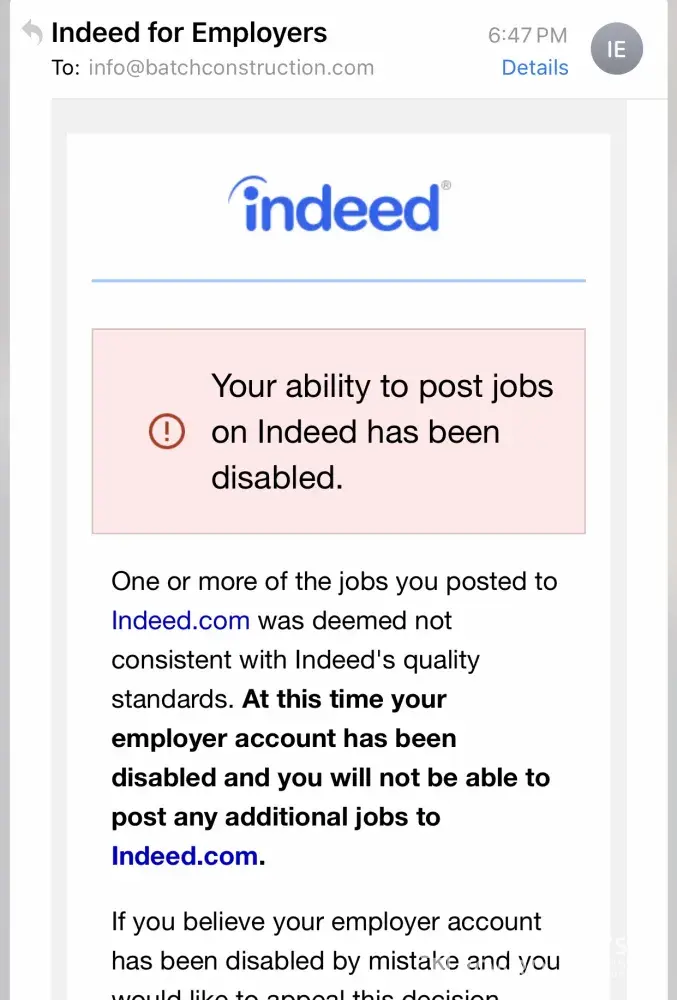Tap the bold "employer account has been" text

coord(284,738)
